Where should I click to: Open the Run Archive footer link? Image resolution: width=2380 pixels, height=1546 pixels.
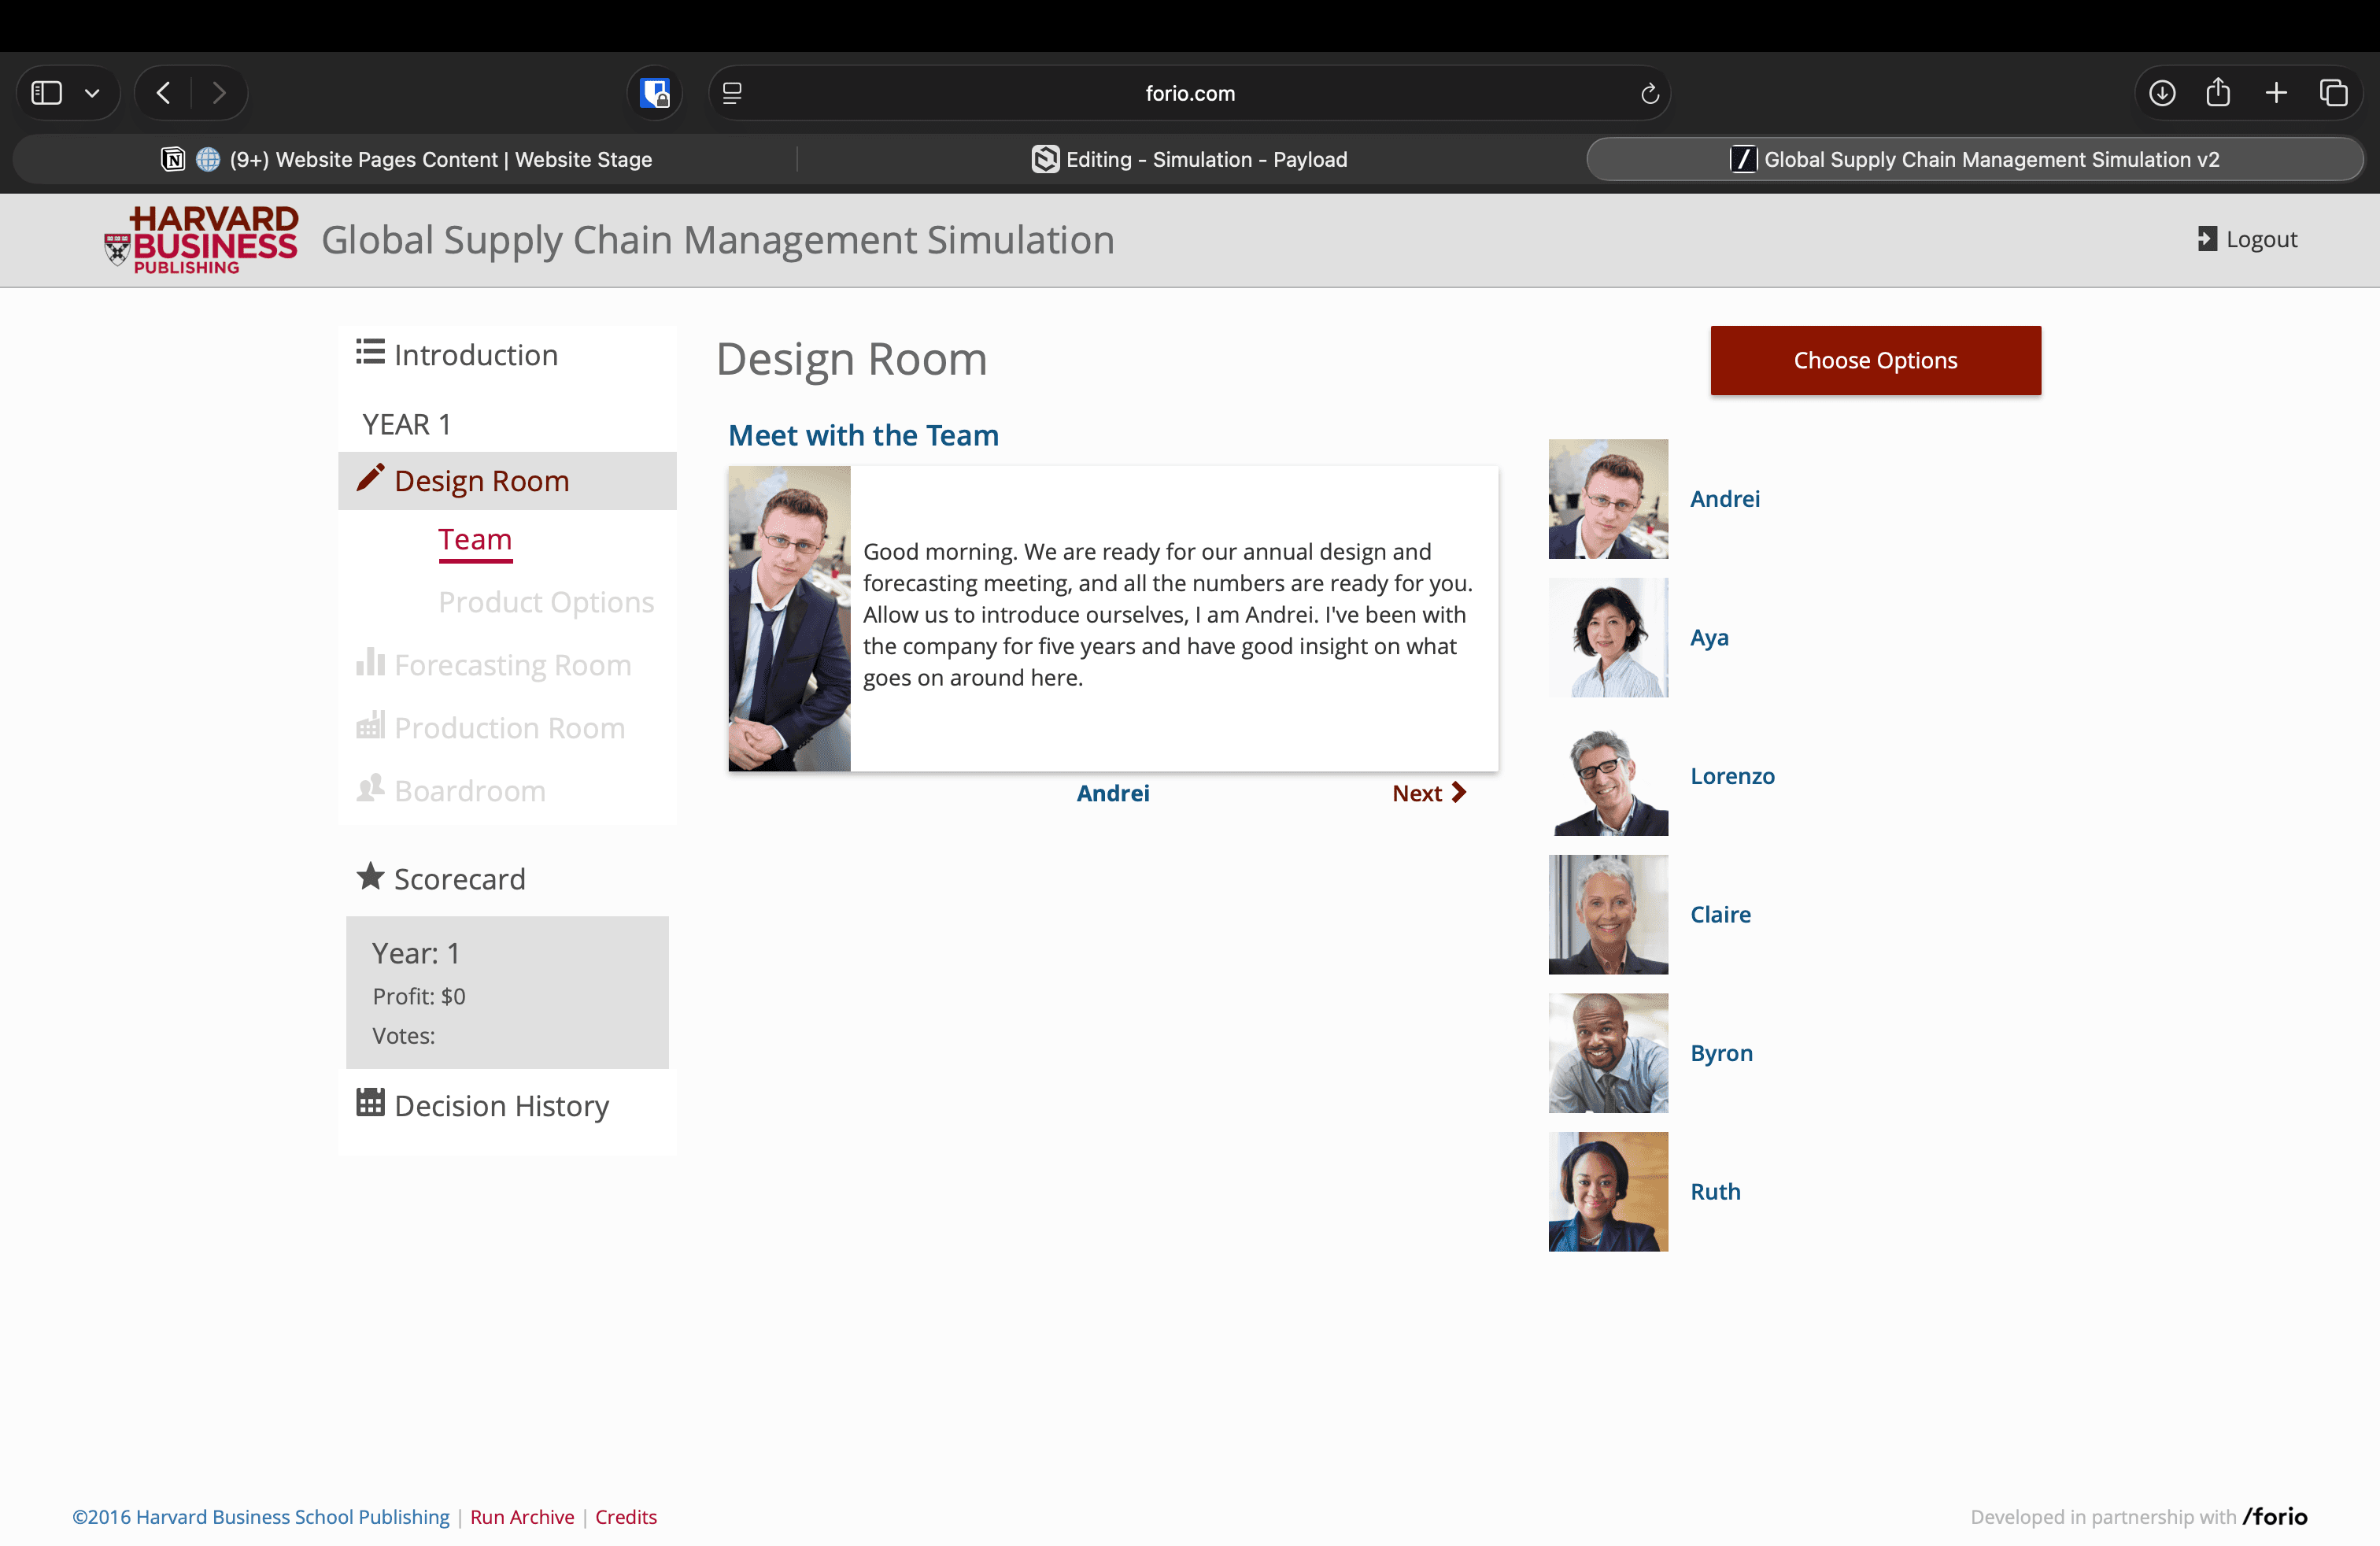522,1517
